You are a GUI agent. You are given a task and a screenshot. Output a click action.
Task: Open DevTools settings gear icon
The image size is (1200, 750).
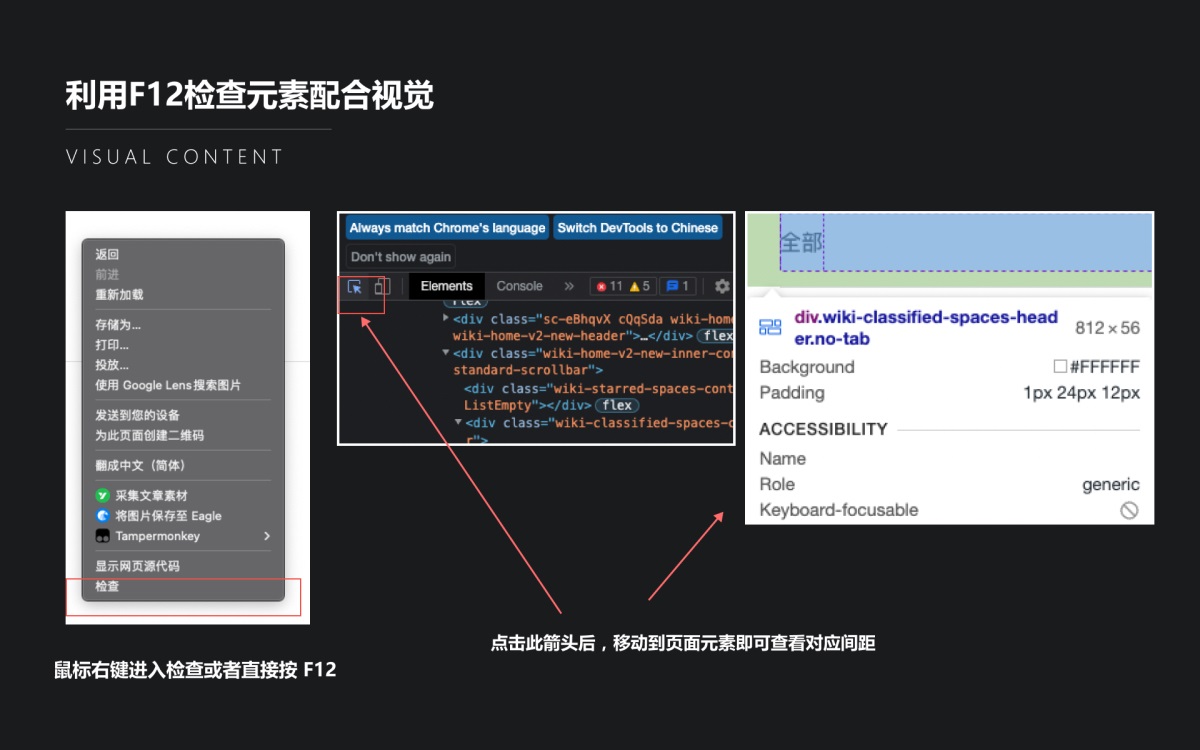(722, 287)
